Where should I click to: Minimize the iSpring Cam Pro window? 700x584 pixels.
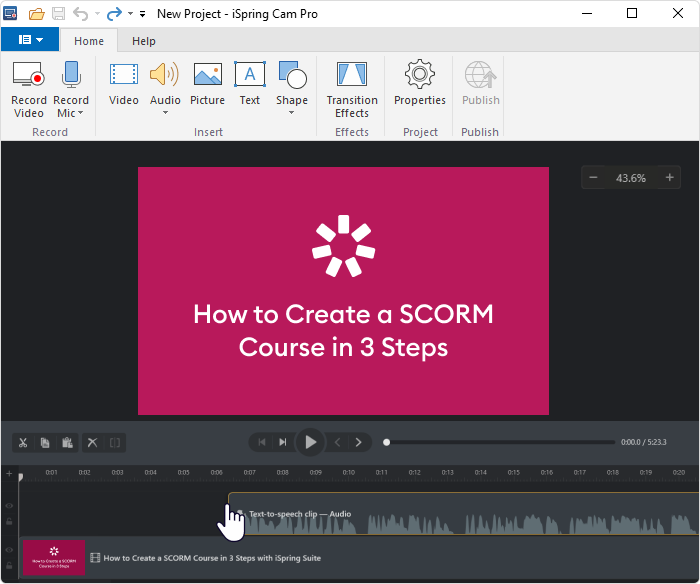click(587, 13)
